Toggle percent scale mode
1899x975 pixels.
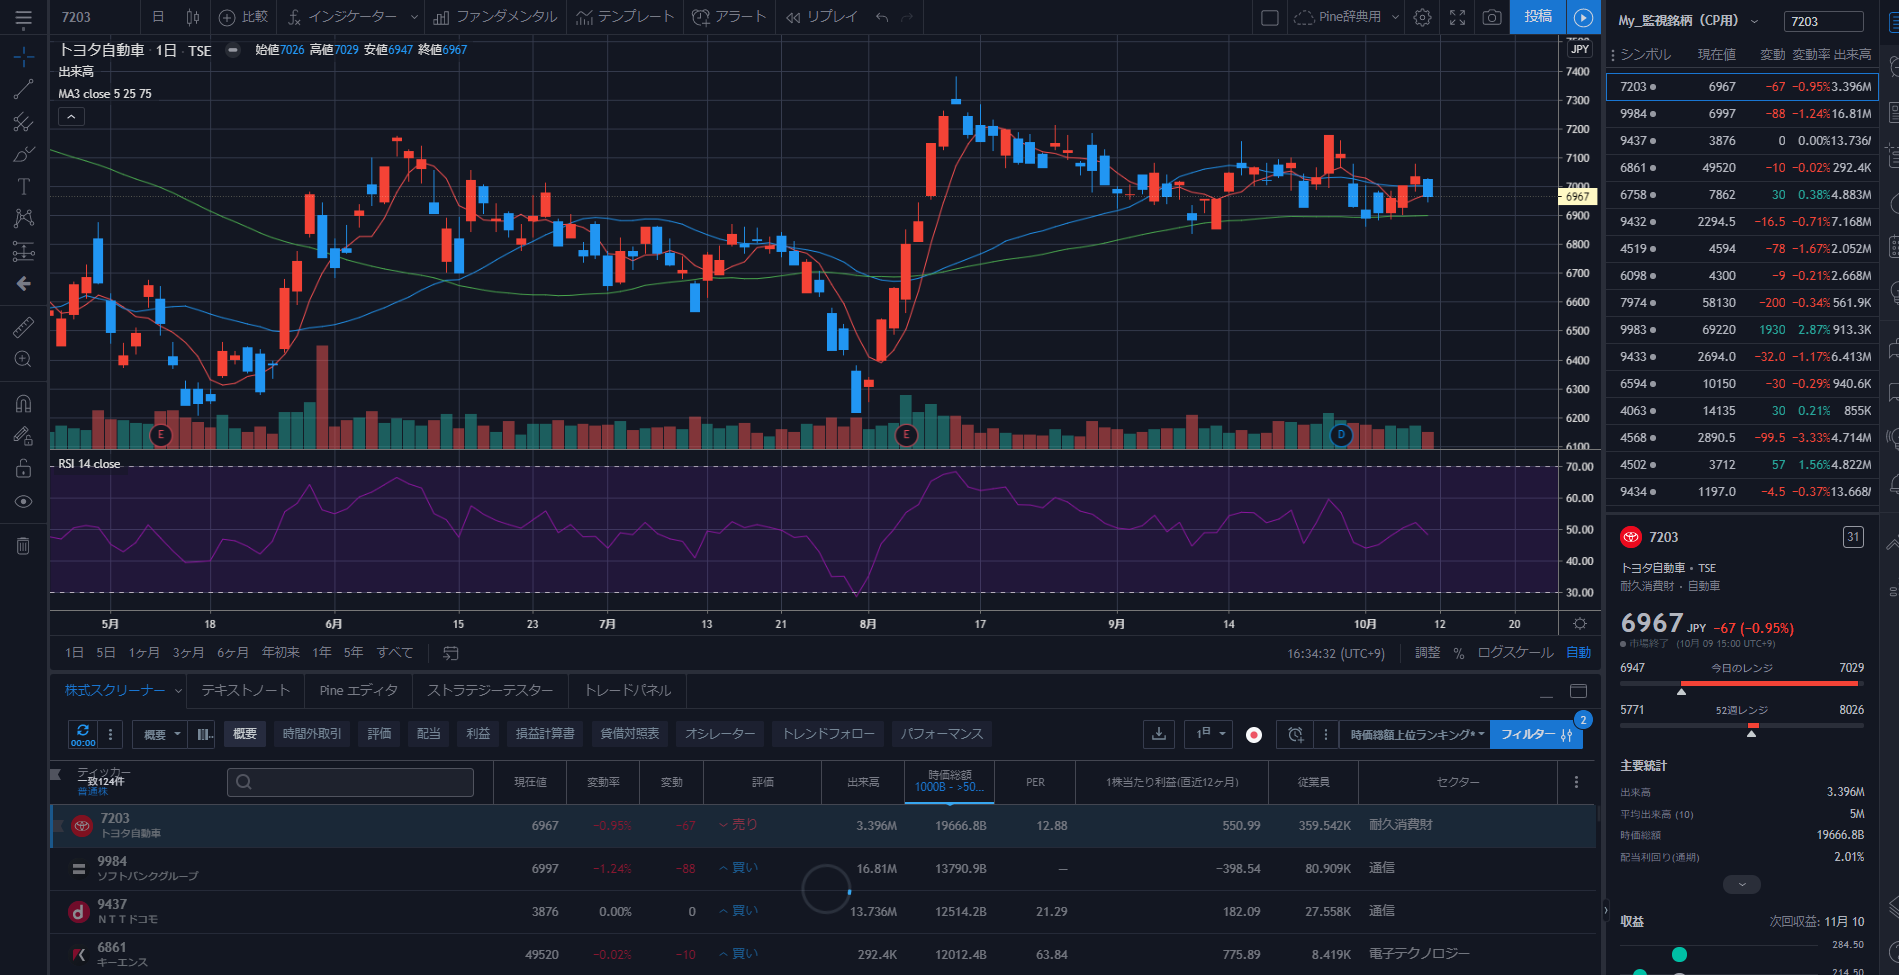pyautogui.click(x=1459, y=653)
